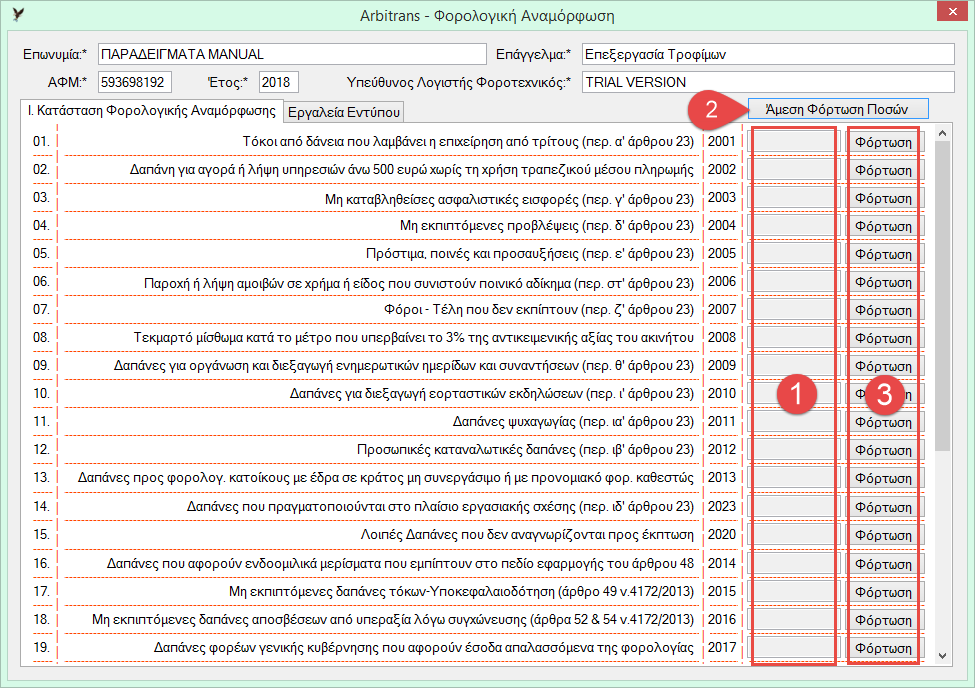
Task: Switch to the Κατάσταση Φορολογικής Αναμόρφωσης tab
Action: coord(151,111)
